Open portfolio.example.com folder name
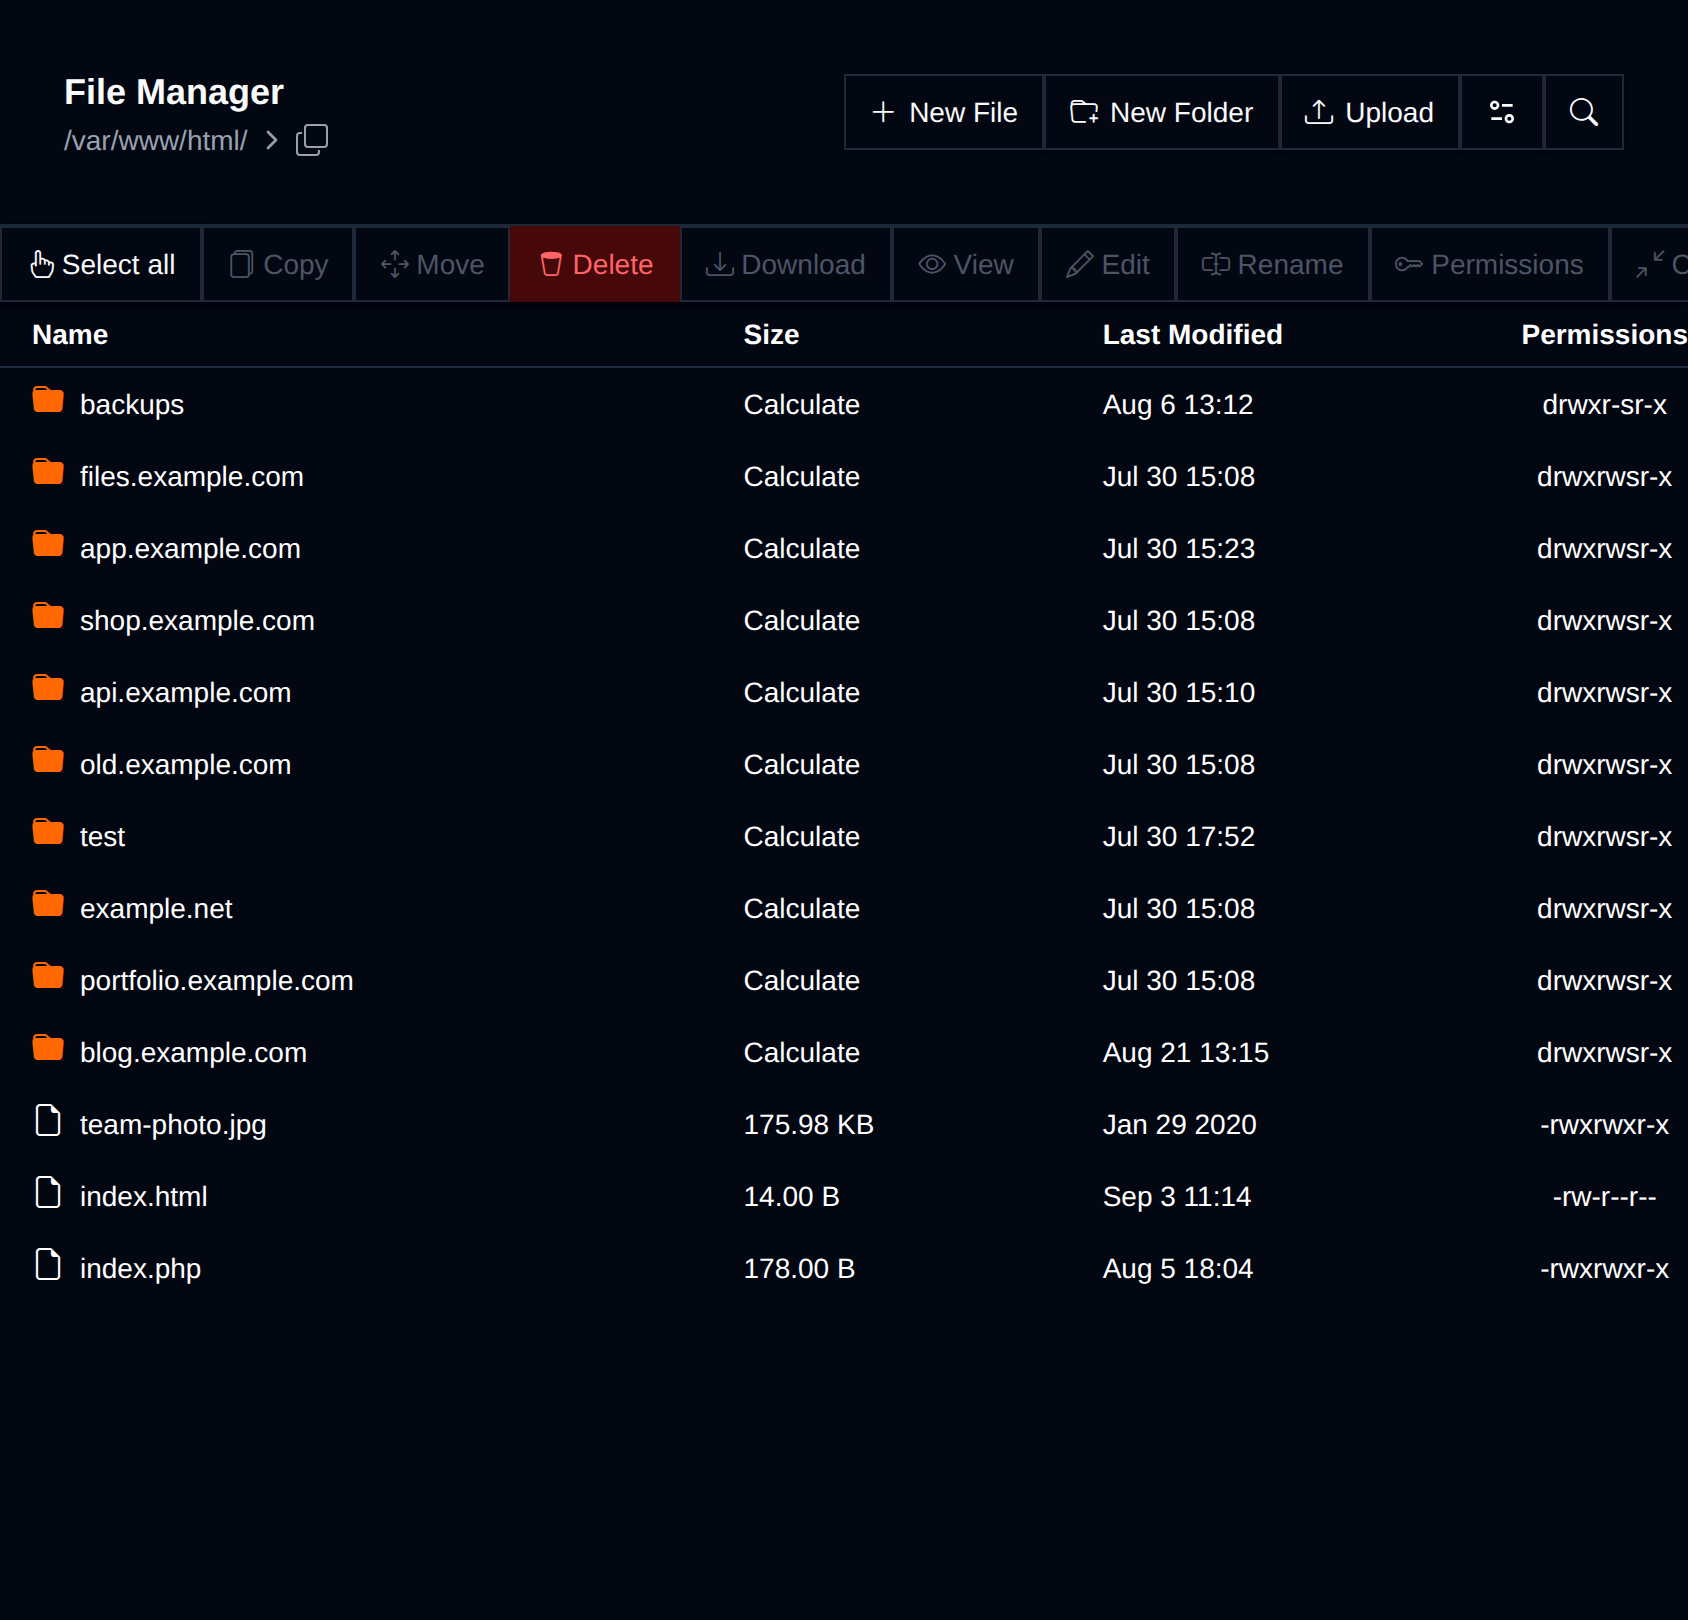The height and width of the screenshot is (1620, 1688). (217, 981)
